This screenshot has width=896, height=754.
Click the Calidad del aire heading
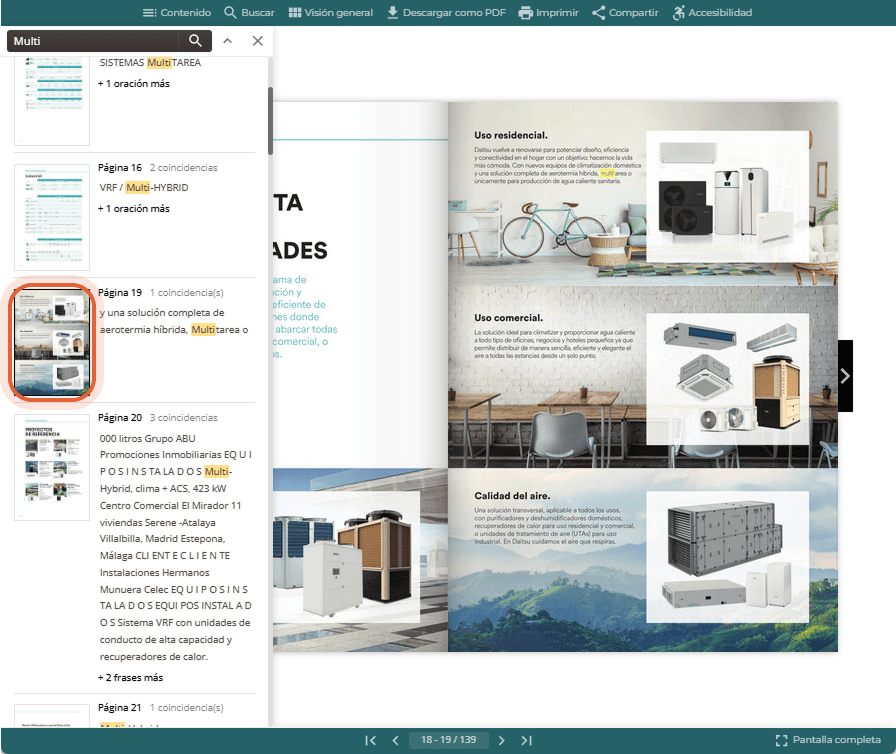pos(512,496)
